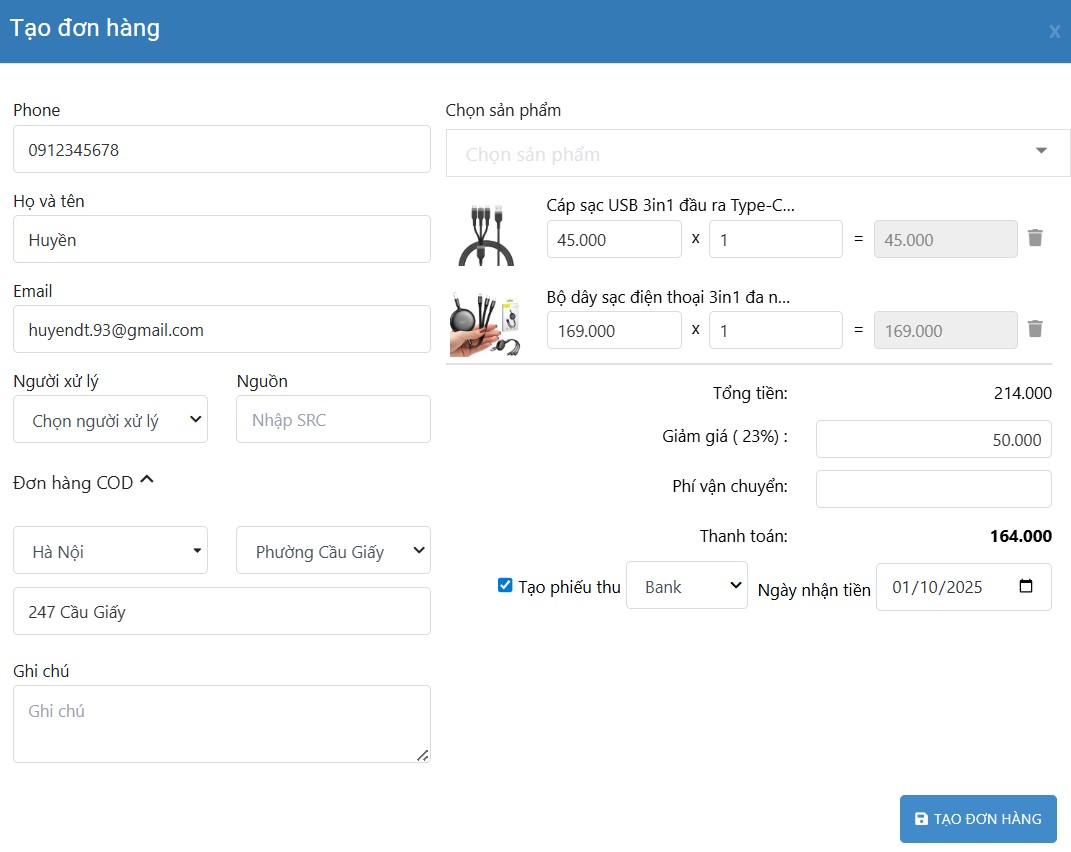Image resolution: width=1071 pixels, height=852 pixels.
Task: Open the Chọn người xử lý dropdown
Action: pos(110,420)
